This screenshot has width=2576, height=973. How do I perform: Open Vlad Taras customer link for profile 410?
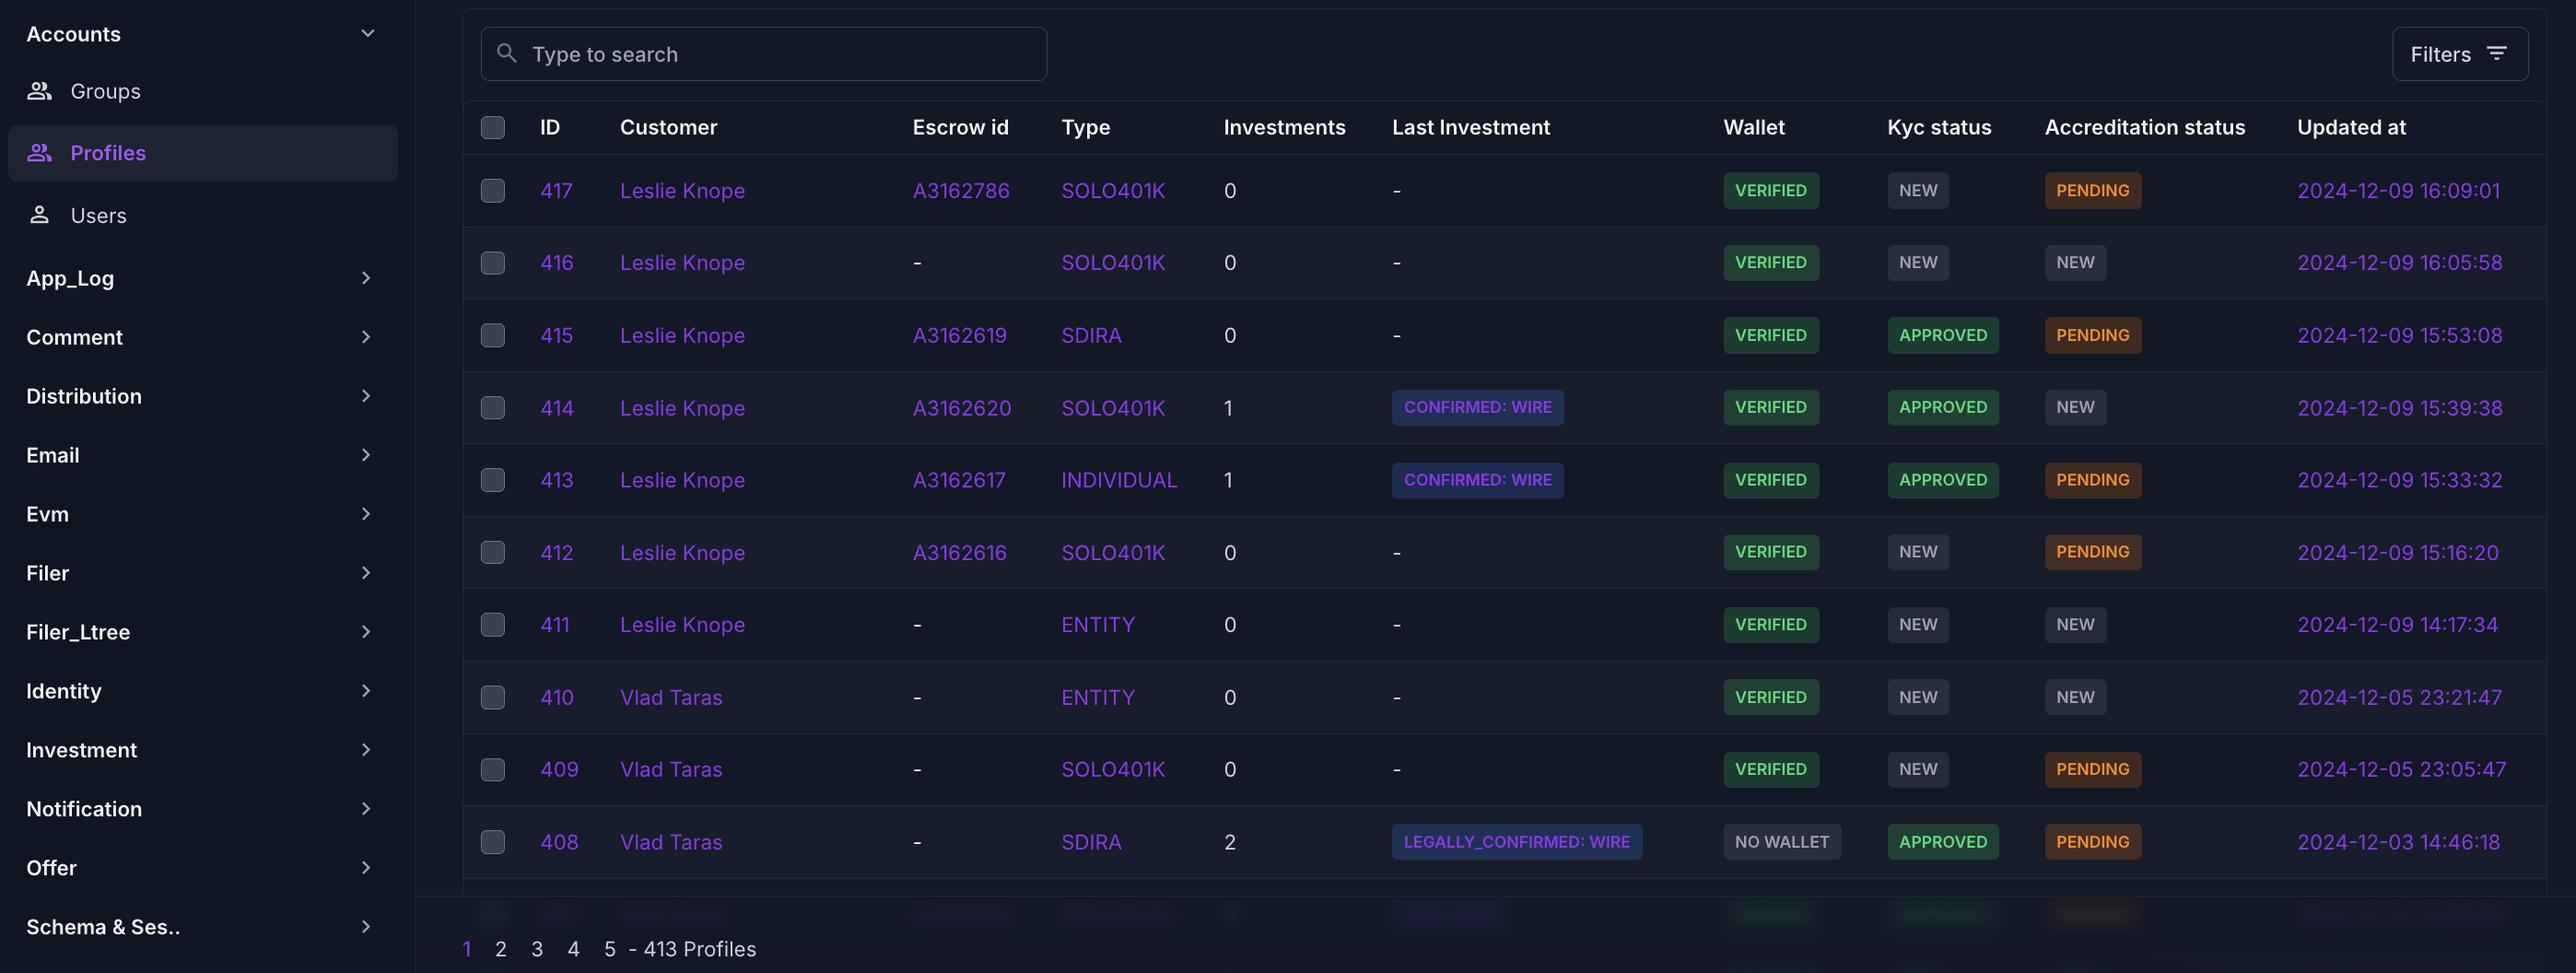pyautogui.click(x=670, y=697)
